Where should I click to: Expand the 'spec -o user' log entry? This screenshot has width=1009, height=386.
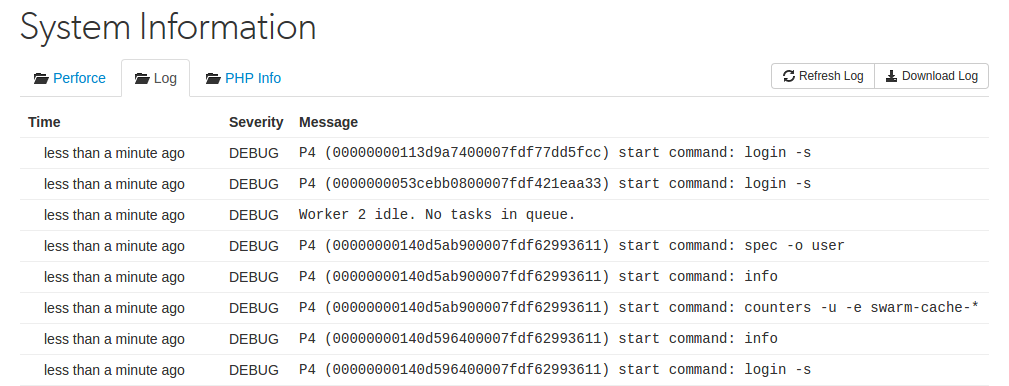504,246
